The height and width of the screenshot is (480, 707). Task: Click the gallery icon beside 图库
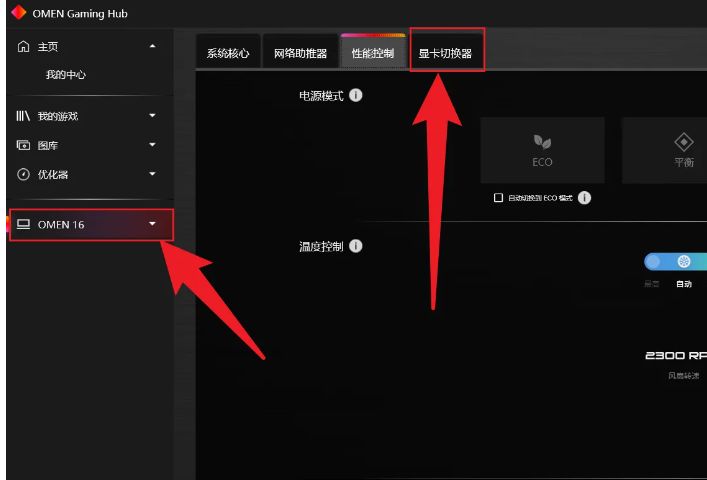tap(23, 145)
